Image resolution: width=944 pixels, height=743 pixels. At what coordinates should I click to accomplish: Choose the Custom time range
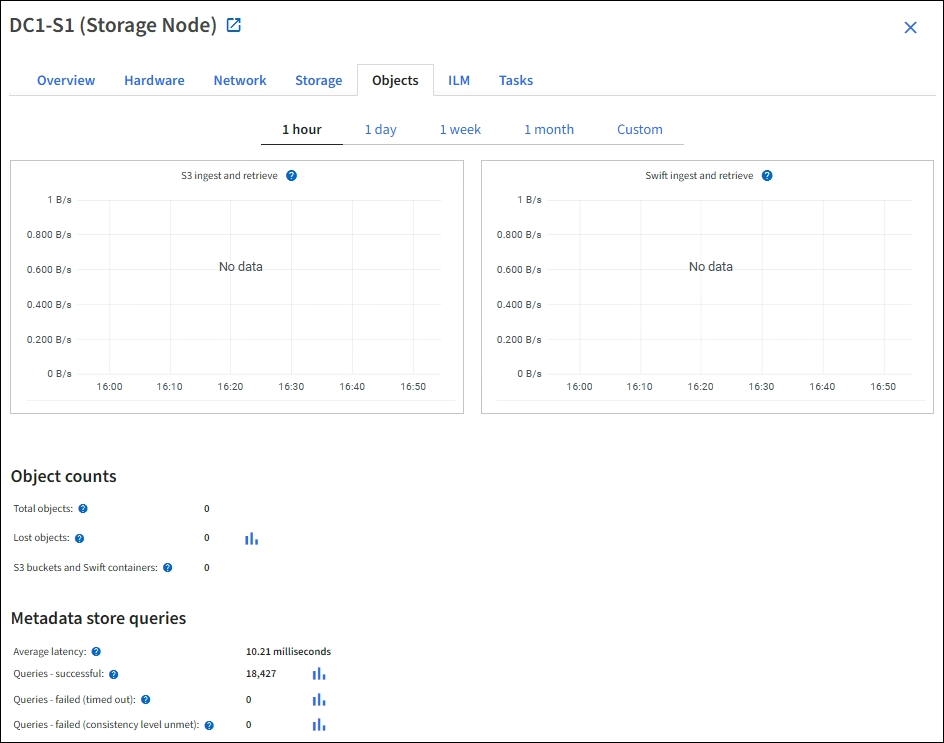639,129
